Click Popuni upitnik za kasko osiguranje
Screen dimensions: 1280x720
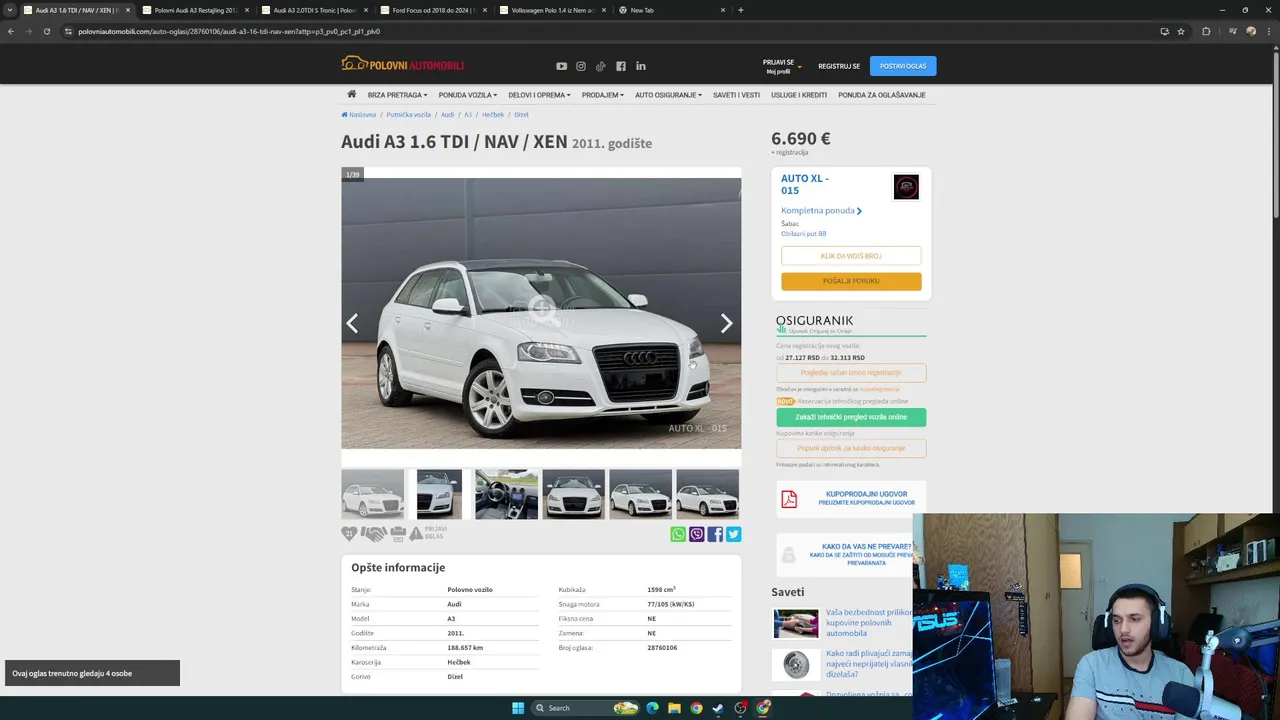click(851, 448)
